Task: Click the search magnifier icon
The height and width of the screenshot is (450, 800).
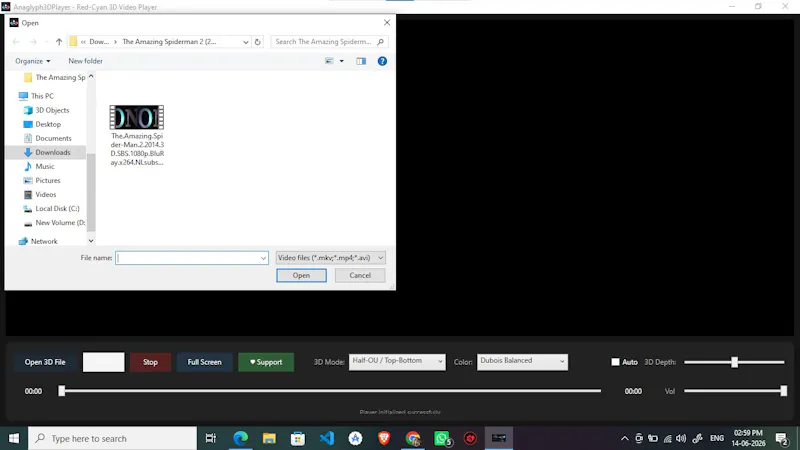Action: coord(380,42)
